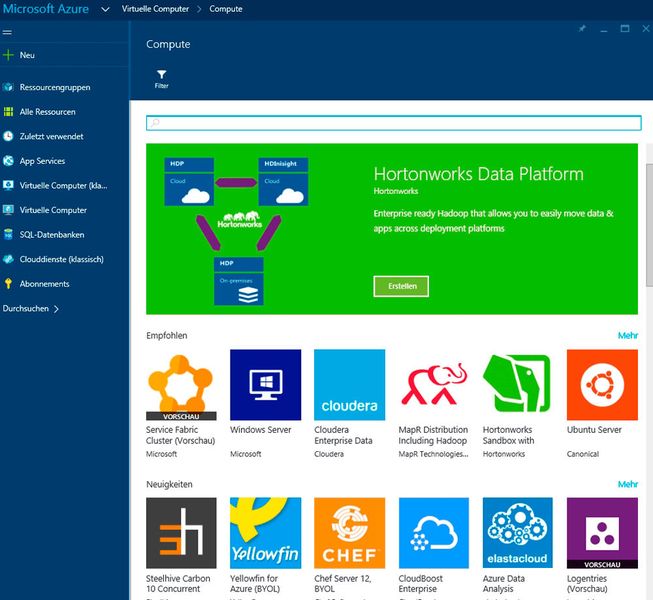The image size is (653, 600).
Task: Click the green plus Neu icon
Action: click(8, 55)
